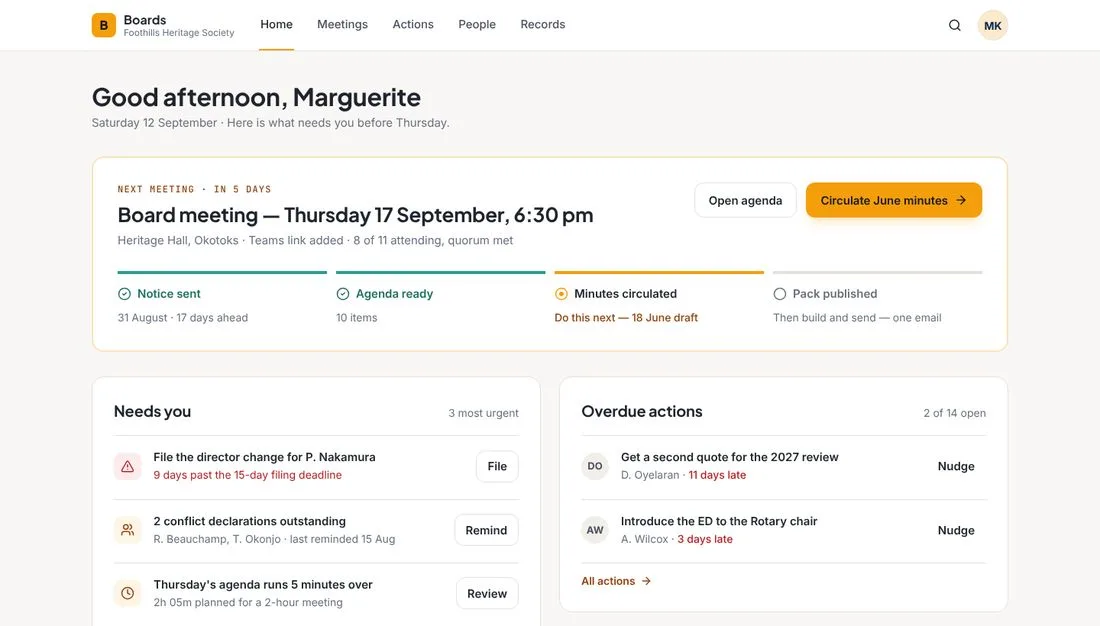This screenshot has height=626, width=1100.
Task: Open the search icon in header
Action: pos(954,25)
